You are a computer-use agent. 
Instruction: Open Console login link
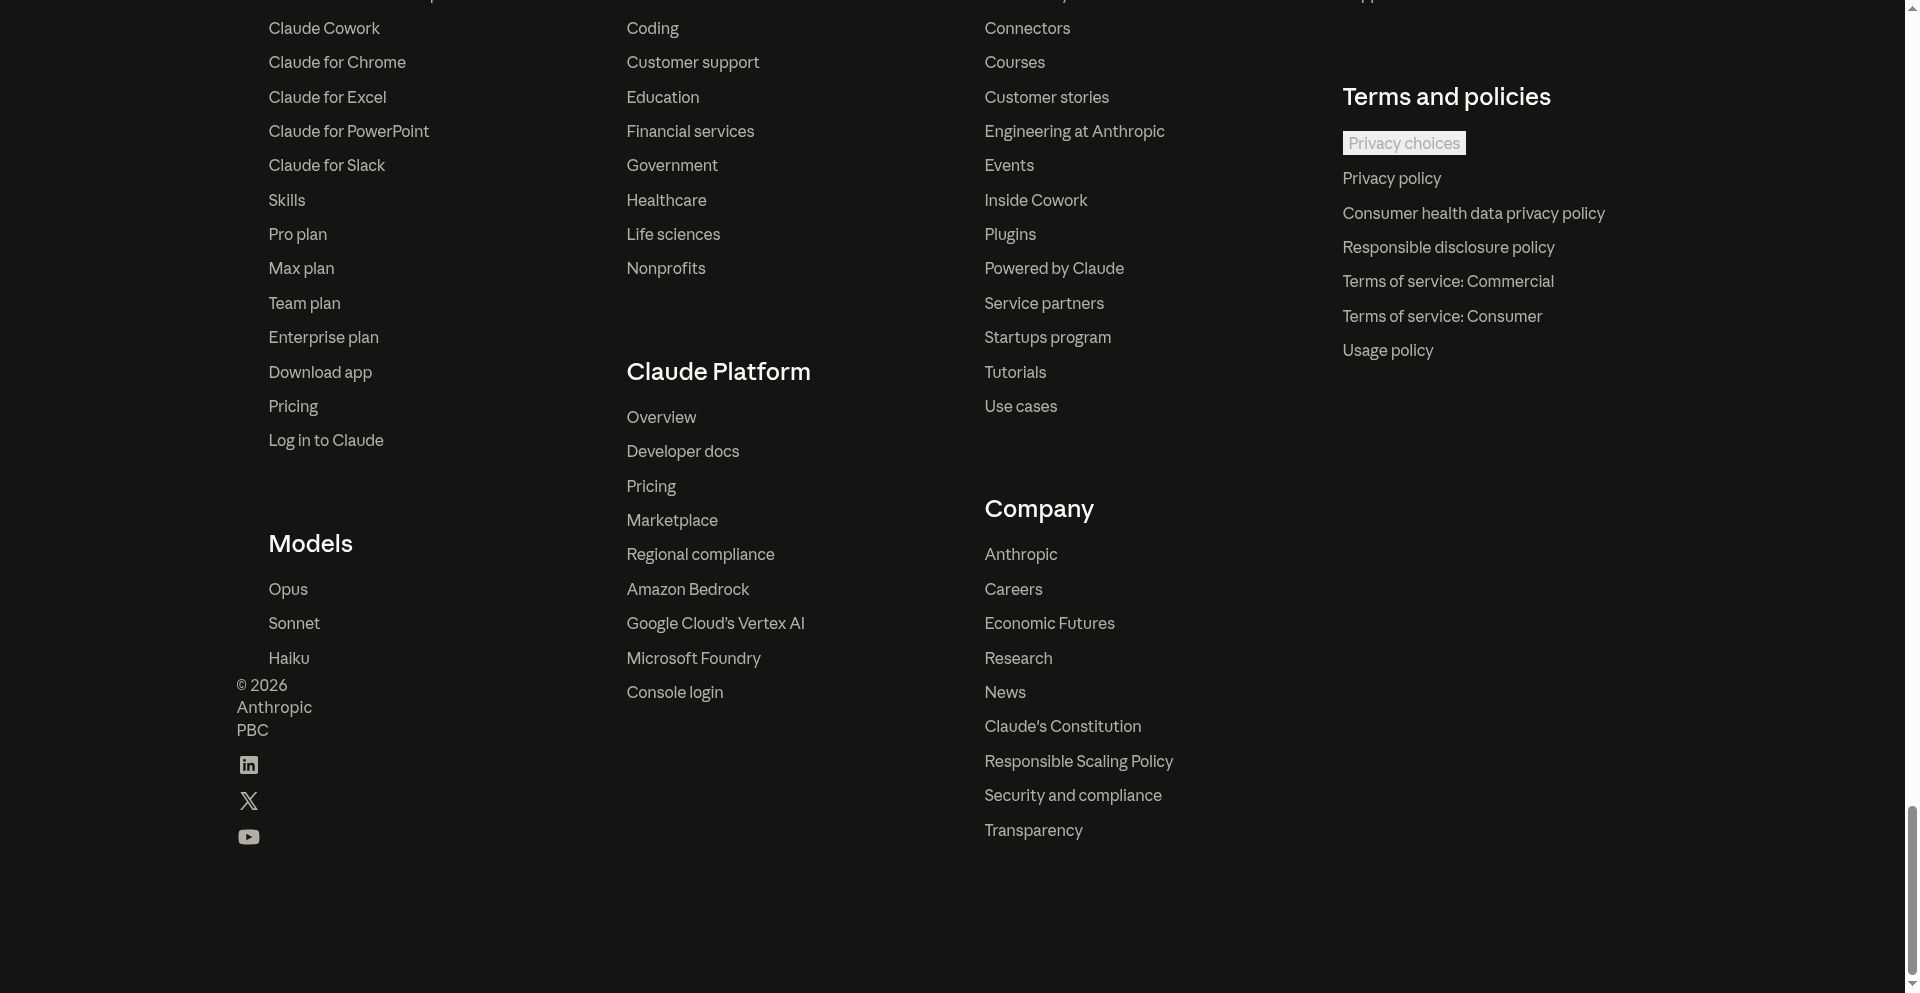(674, 692)
